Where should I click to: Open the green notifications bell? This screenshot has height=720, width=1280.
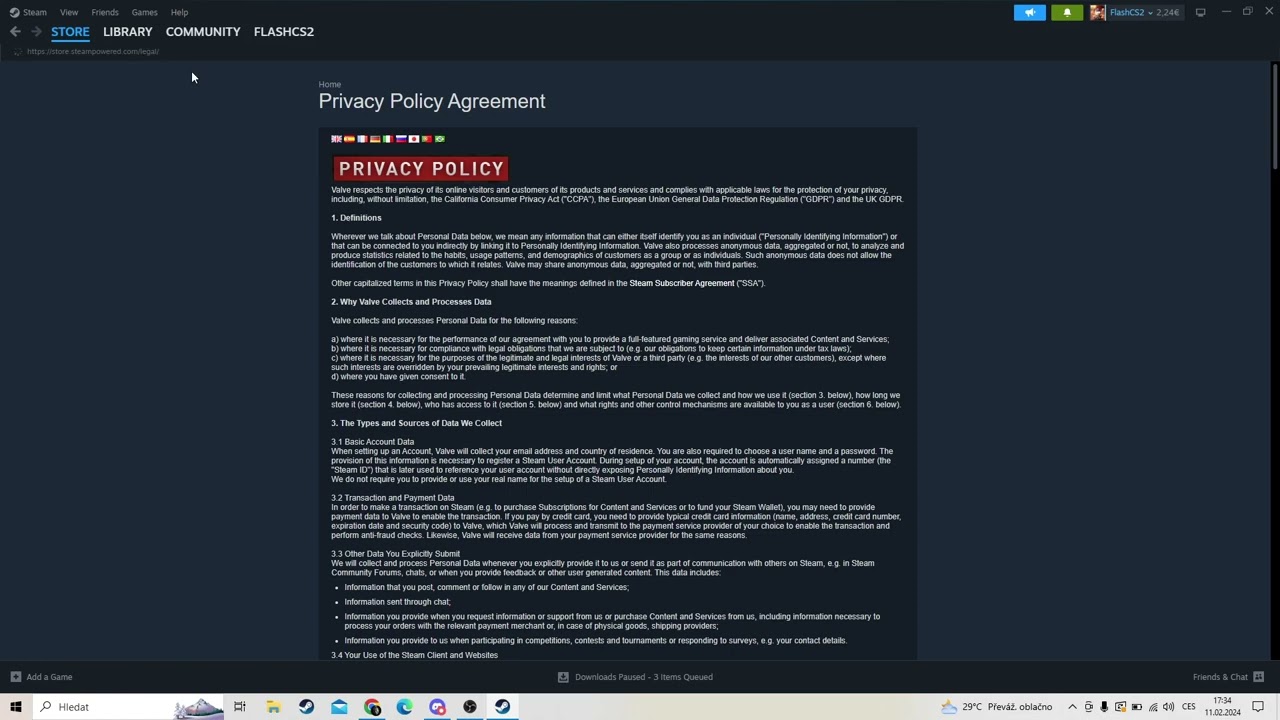point(1067,12)
